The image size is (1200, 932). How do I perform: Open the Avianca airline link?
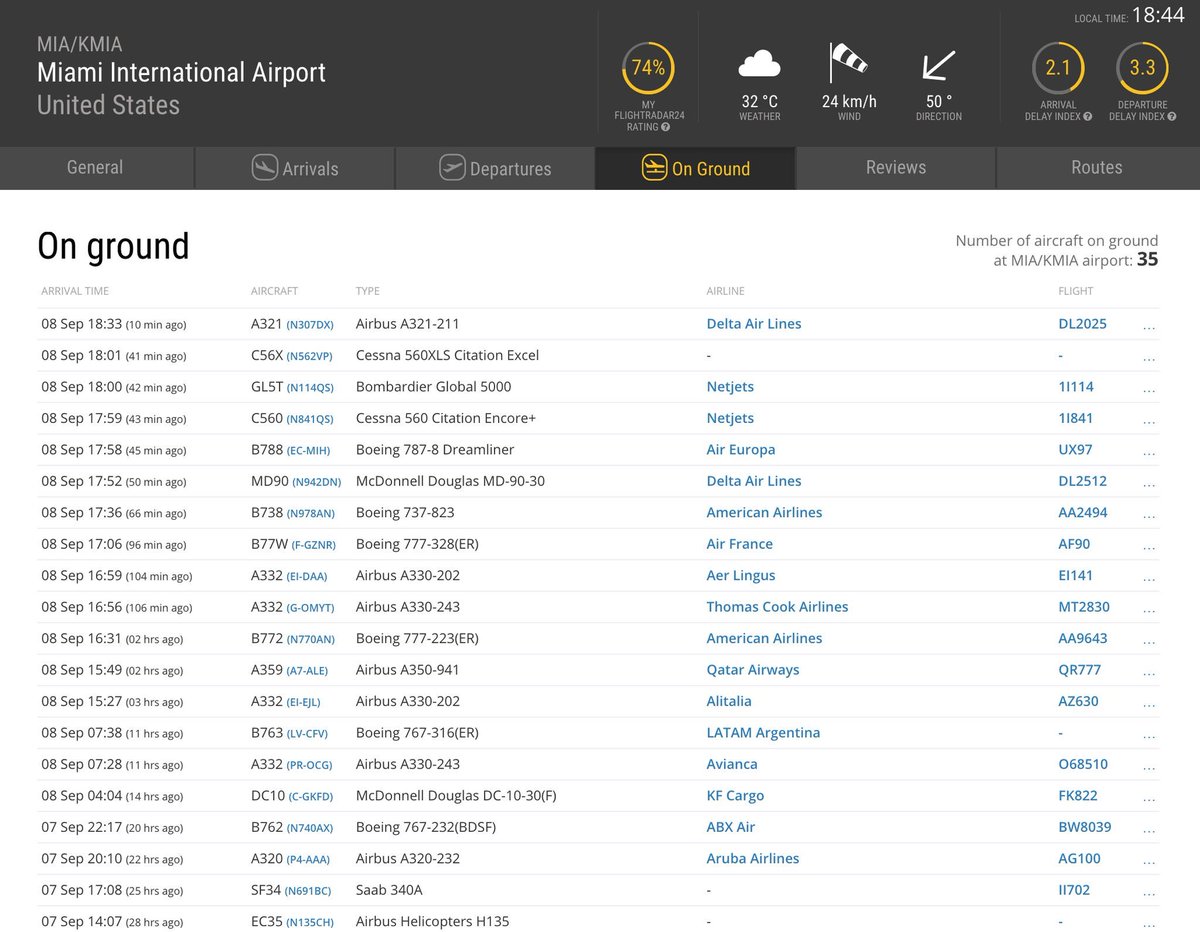(732, 764)
